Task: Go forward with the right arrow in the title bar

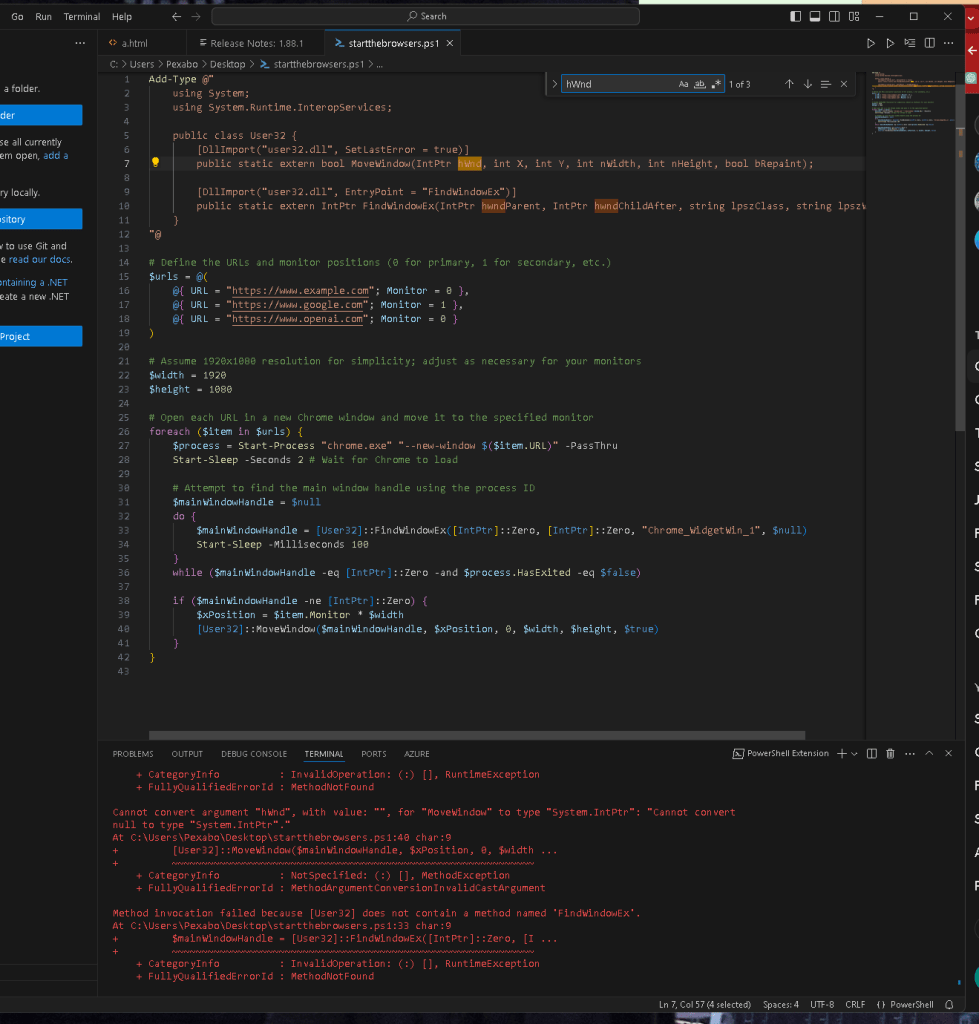Action: point(196,16)
